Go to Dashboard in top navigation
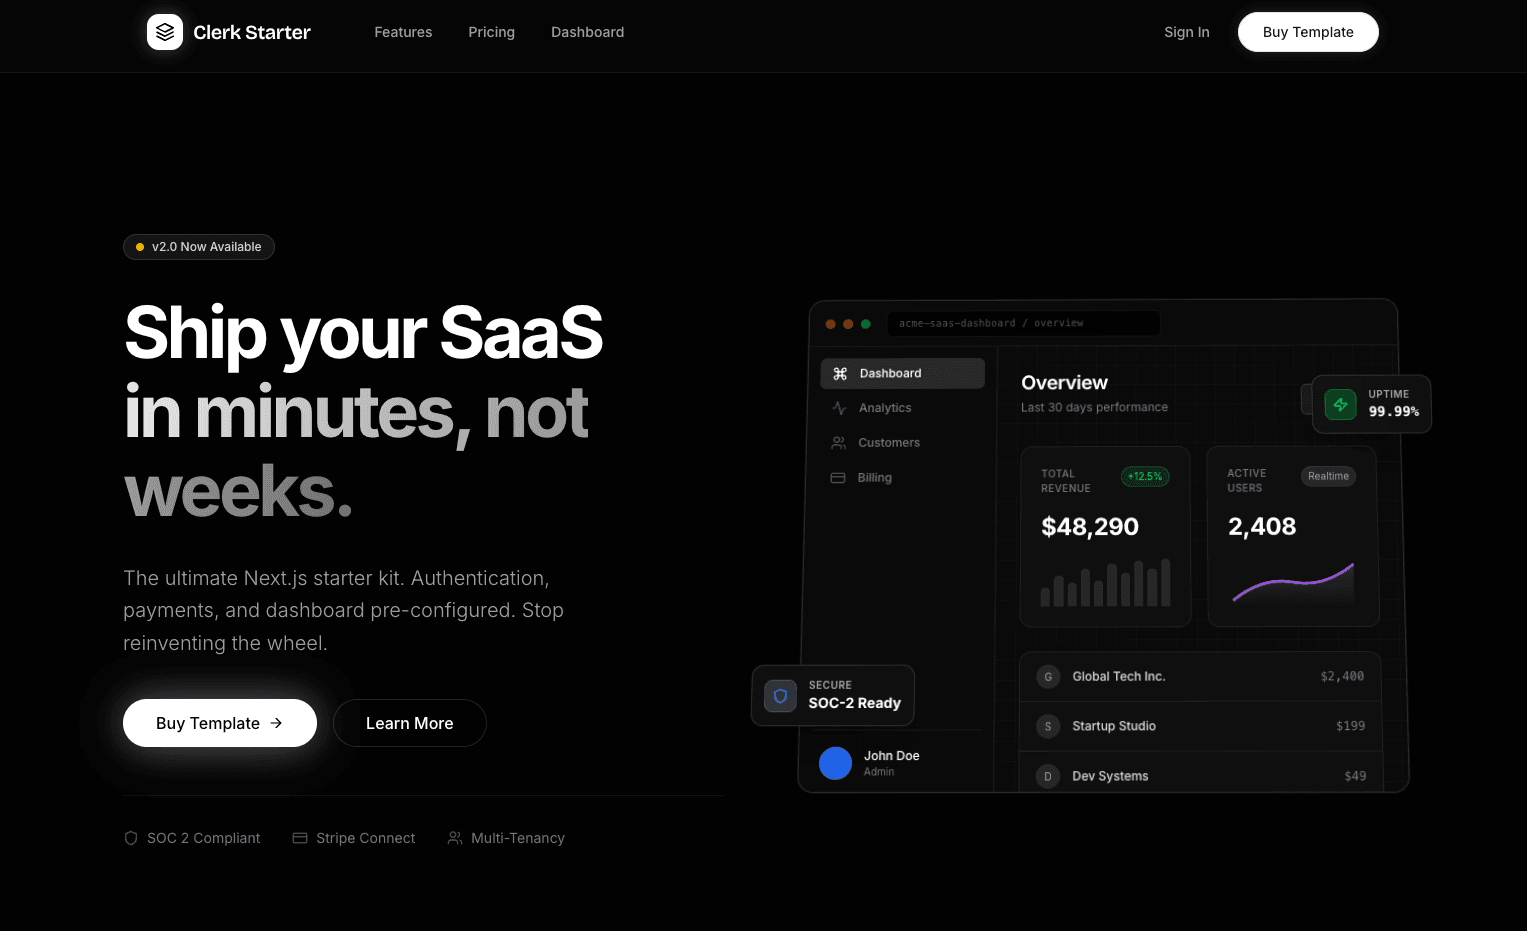This screenshot has width=1527, height=931. pos(587,32)
